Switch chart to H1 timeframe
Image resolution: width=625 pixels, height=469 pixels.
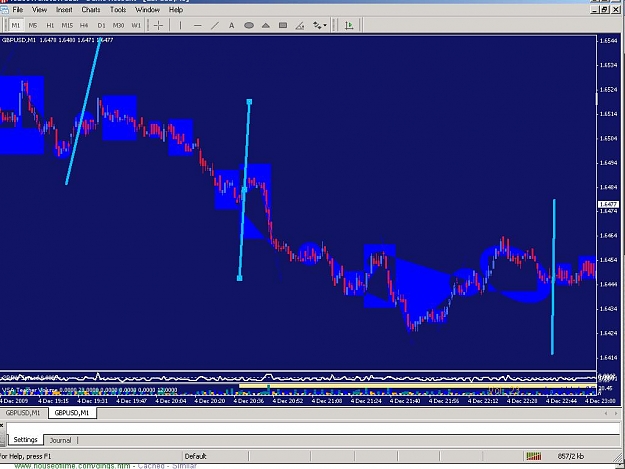click(x=50, y=26)
